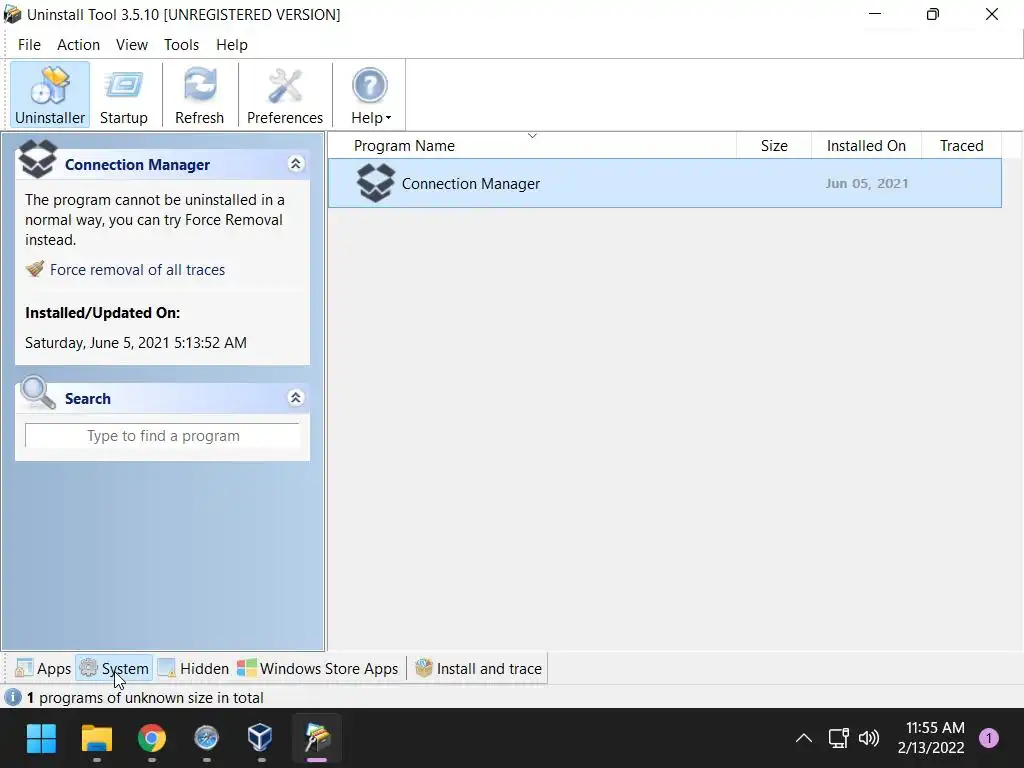The width and height of the screenshot is (1024, 768).
Task: Open File Explorer from taskbar
Action: pos(97,739)
